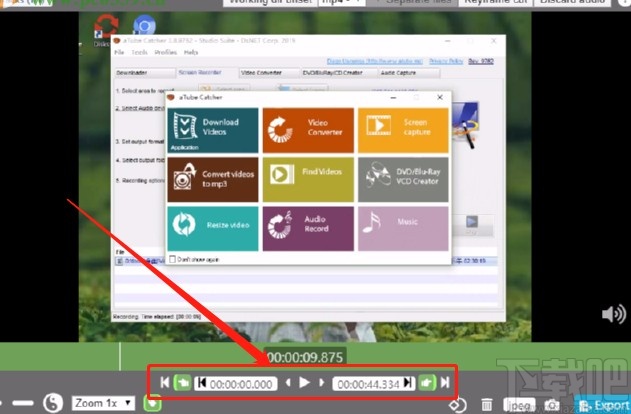631x414 pixels.
Task: Click the Video Converter tile in preview
Action: pyautogui.click(x=308, y=130)
